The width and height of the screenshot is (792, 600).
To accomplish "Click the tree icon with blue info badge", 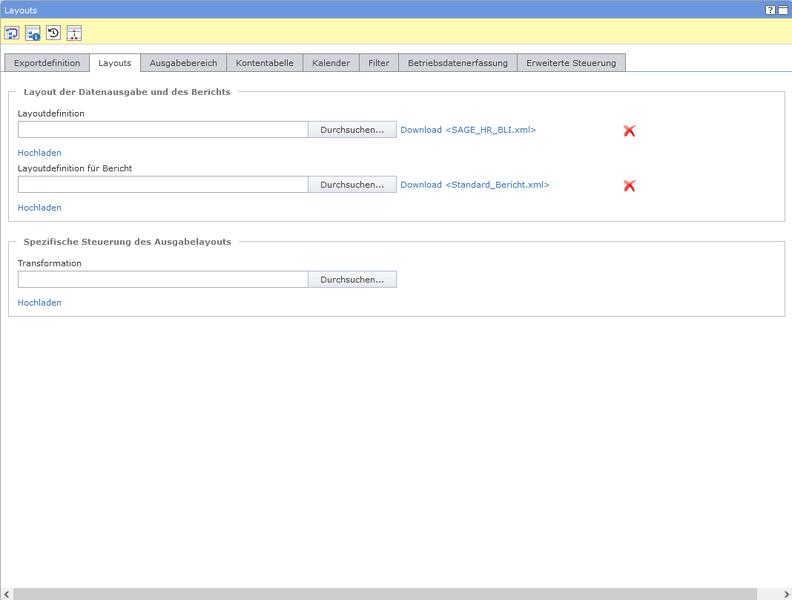I will (x=33, y=33).
